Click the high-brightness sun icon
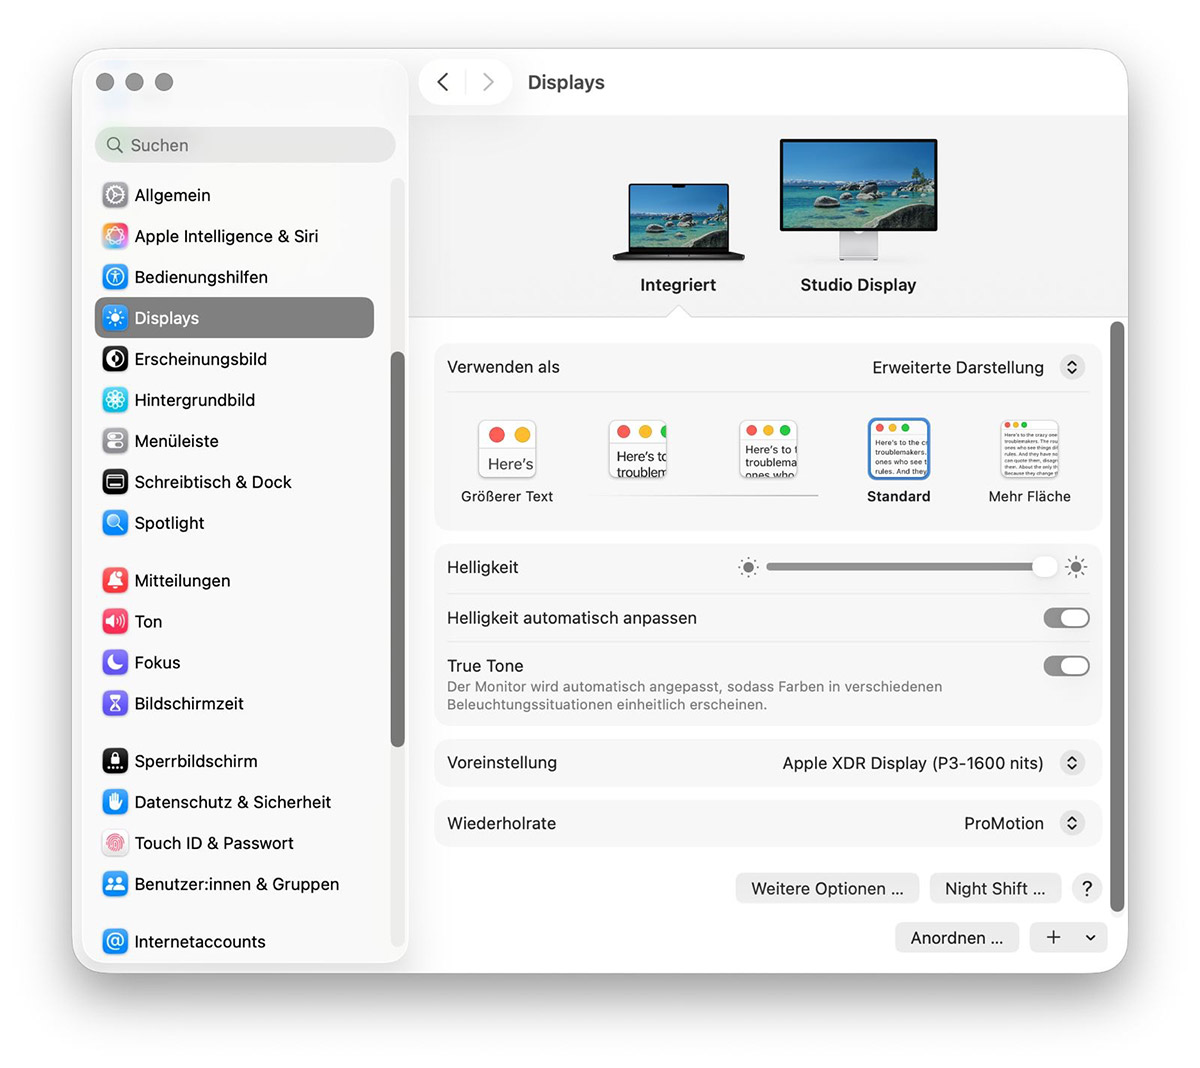Image resolution: width=1200 pixels, height=1068 pixels. [1076, 567]
